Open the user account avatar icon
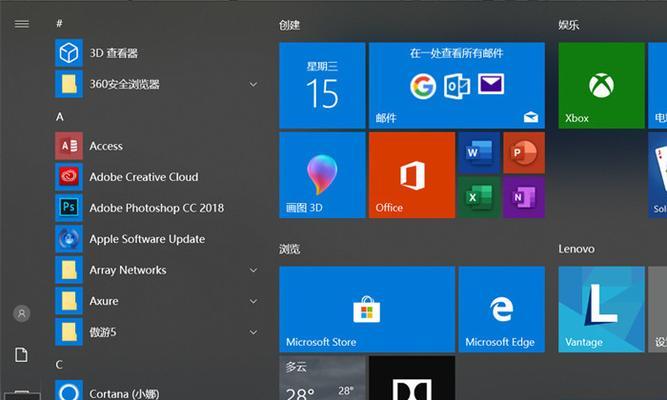The image size is (667, 400). click(22, 314)
